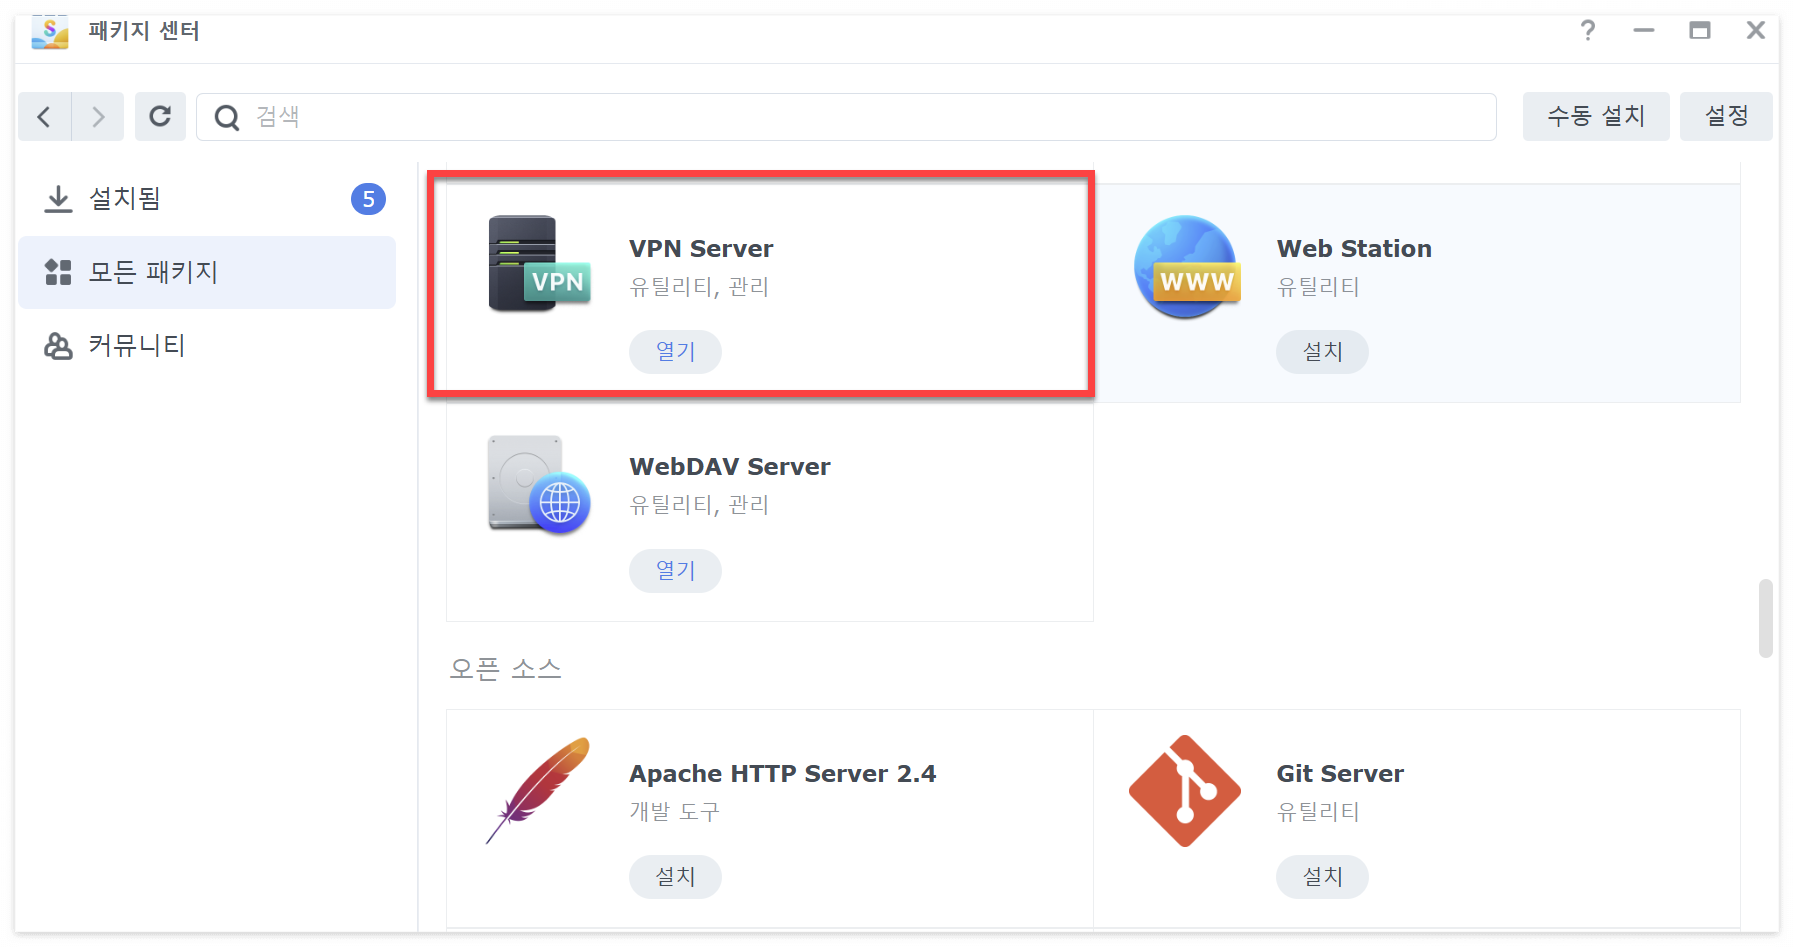1794x947 pixels.
Task: Click the package list scrollbar thumb
Action: tap(1766, 618)
